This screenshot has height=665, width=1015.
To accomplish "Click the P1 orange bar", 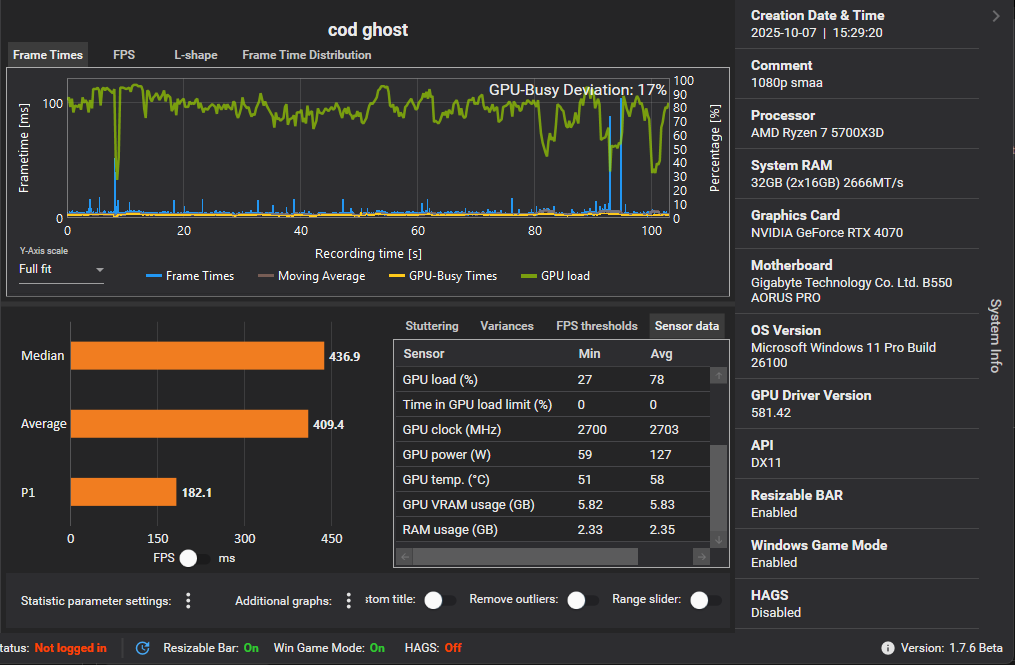I will (x=123, y=492).
